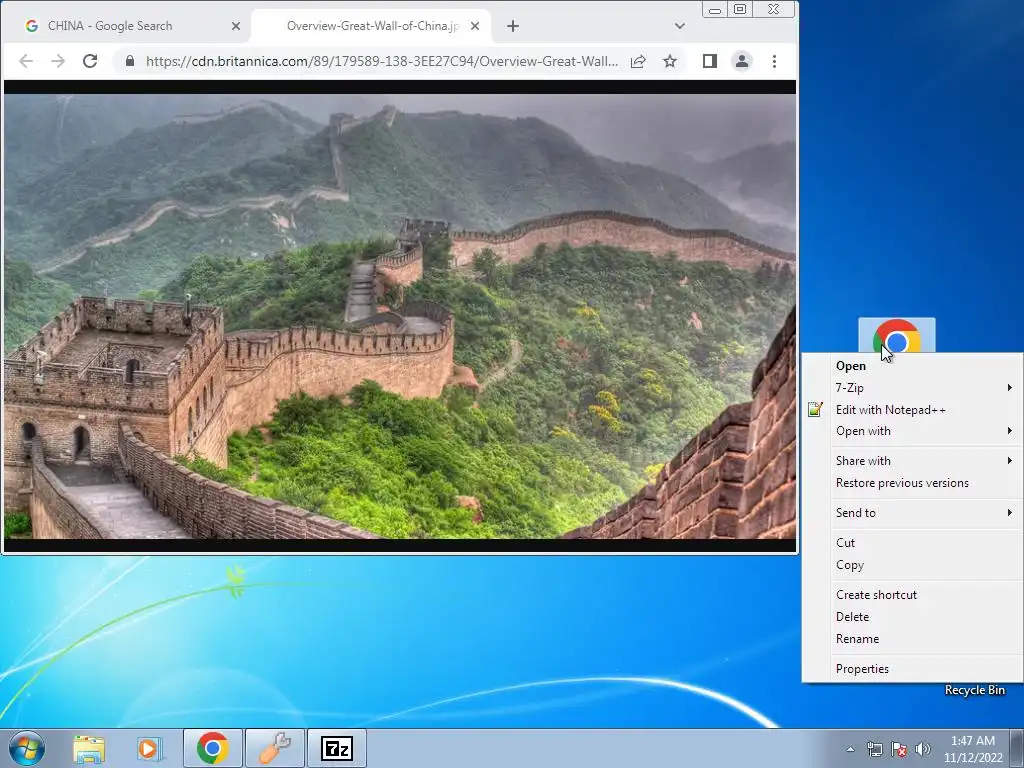
Task: Go back using Chrome's back arrow
Action: 26,61
